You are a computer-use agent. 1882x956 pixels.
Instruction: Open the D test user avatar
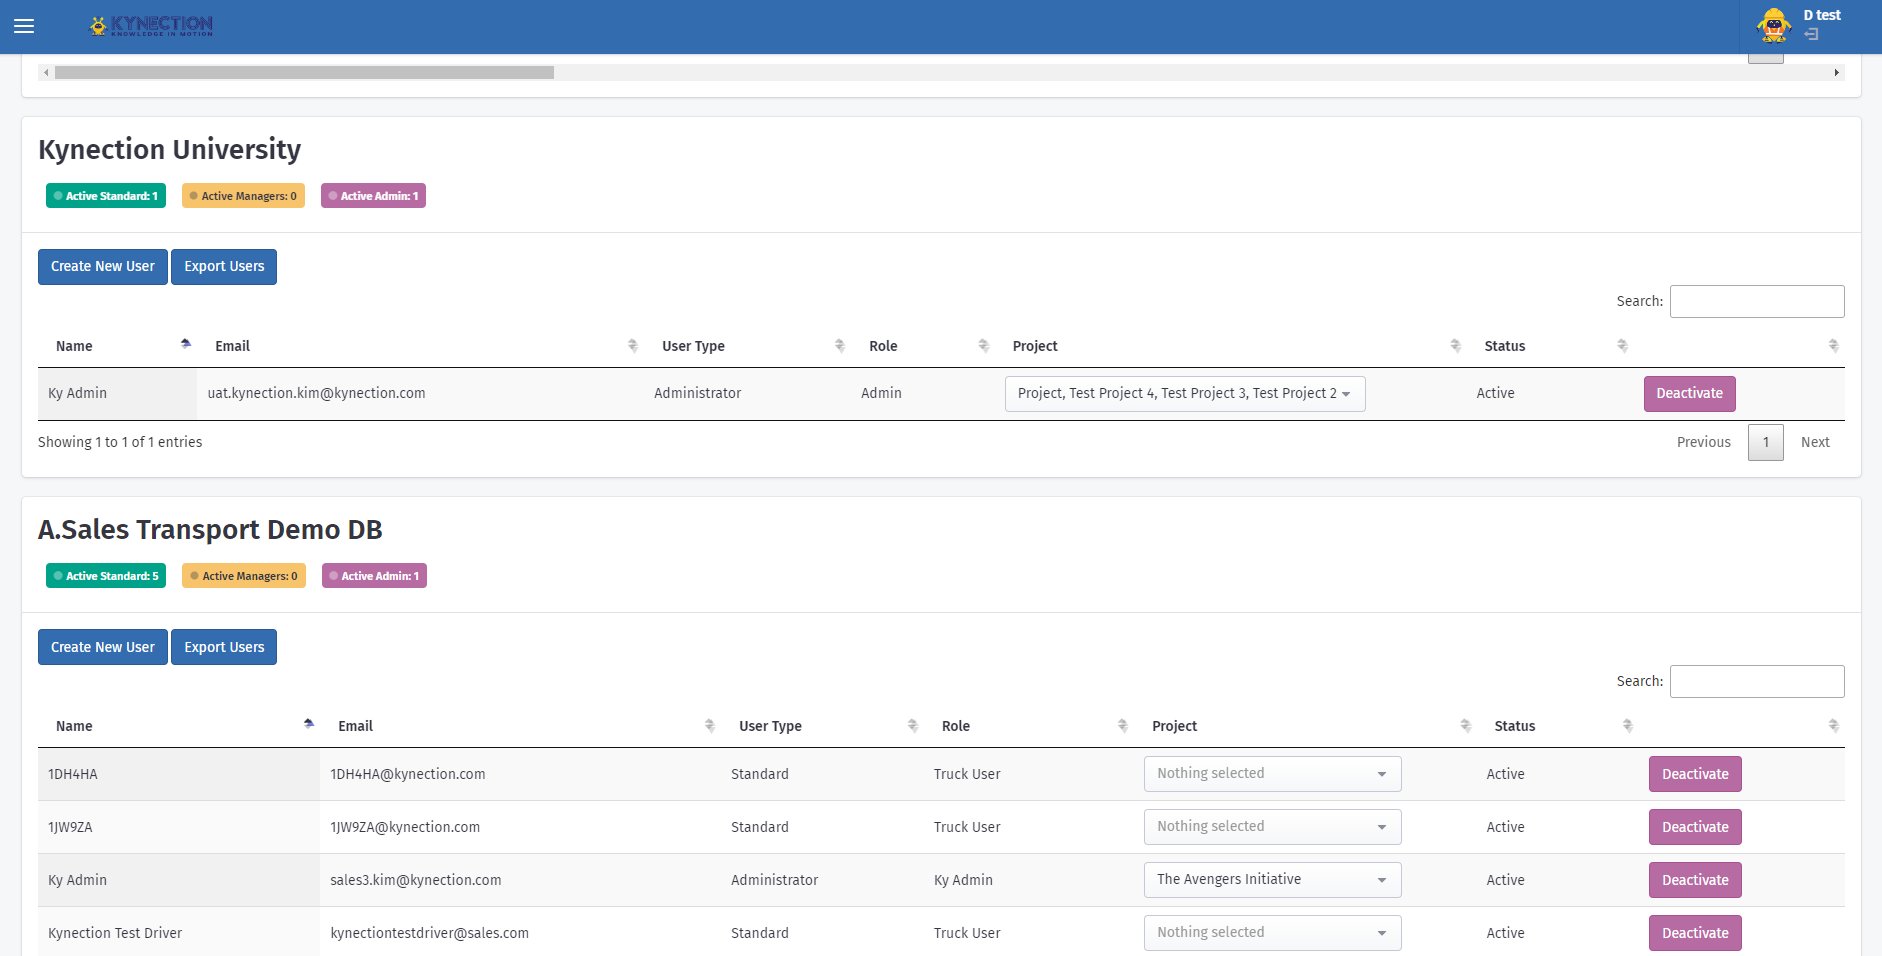click(x=1774, y=26)
